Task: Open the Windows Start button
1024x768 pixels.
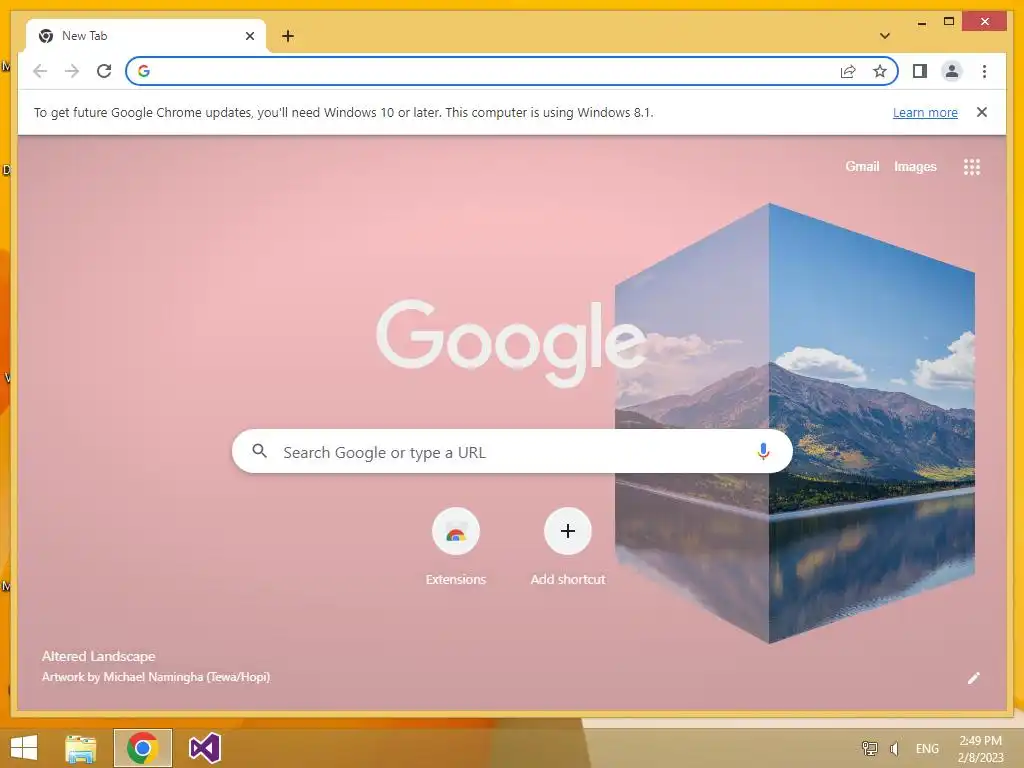Action: point(24,748)
